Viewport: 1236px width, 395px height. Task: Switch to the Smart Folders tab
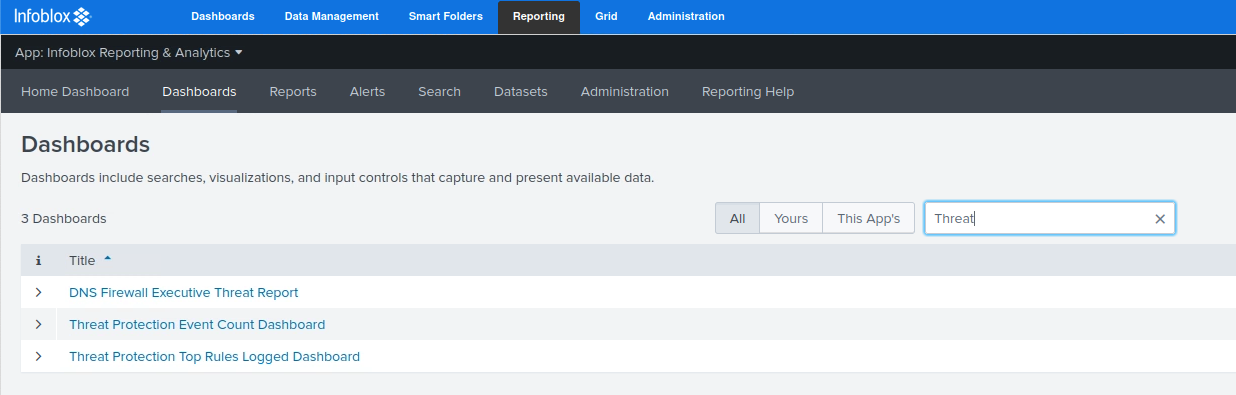446,17
